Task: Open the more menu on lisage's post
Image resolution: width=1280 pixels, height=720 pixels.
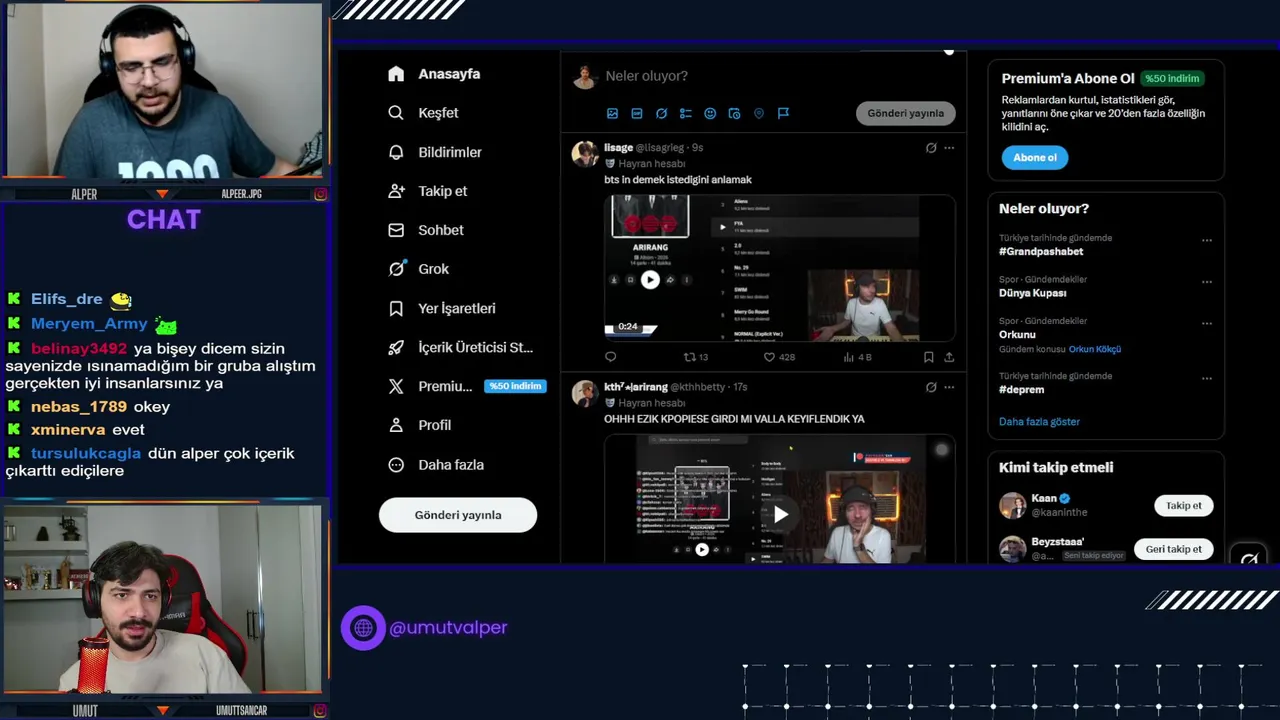Action: 949,148
